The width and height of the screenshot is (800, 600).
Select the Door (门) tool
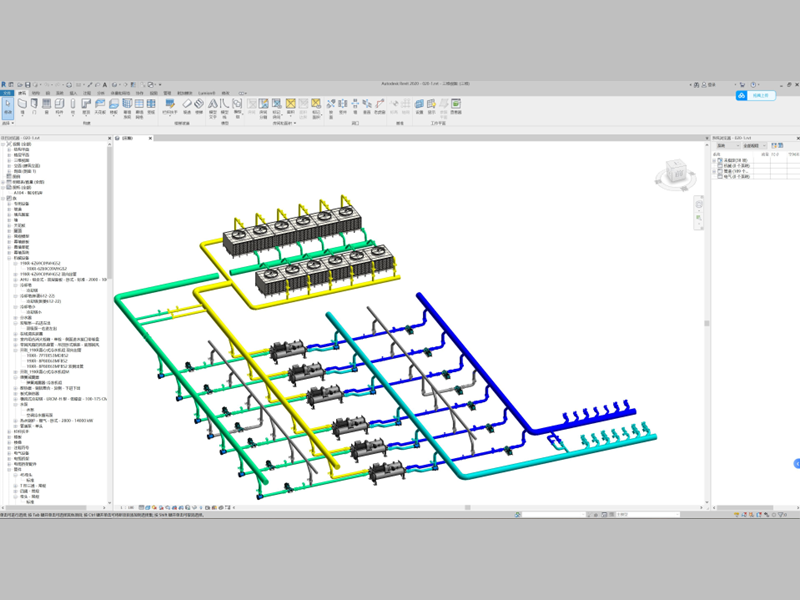pyautogui.click(x=35, y=106)
